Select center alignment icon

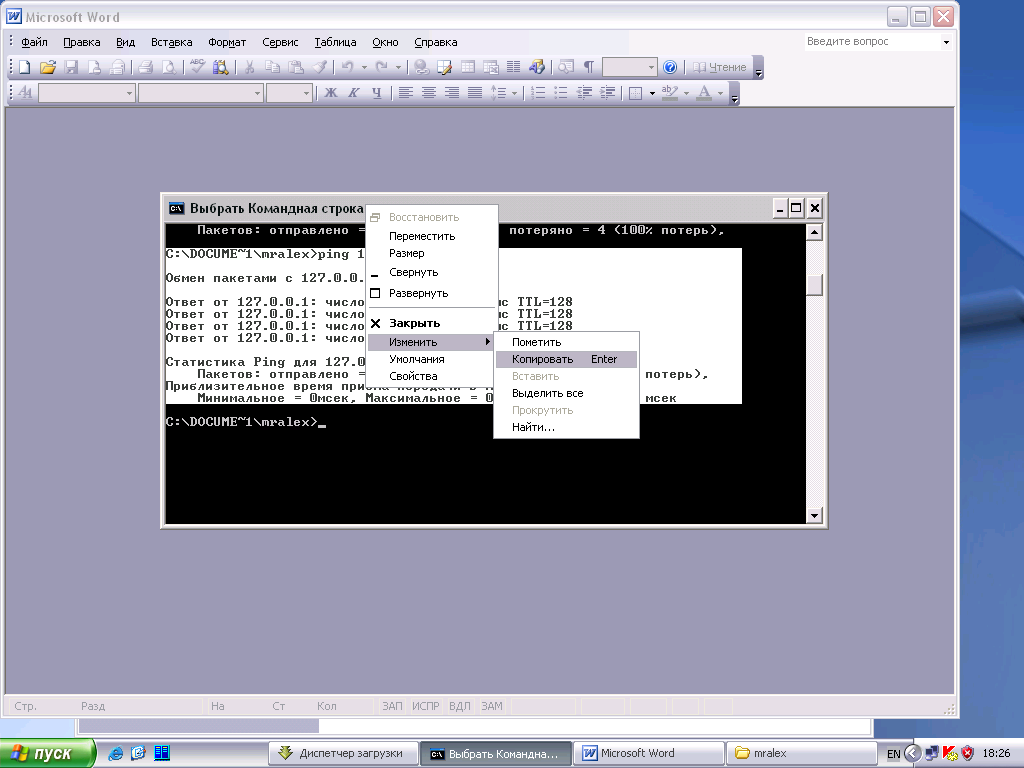click(429, 93)
